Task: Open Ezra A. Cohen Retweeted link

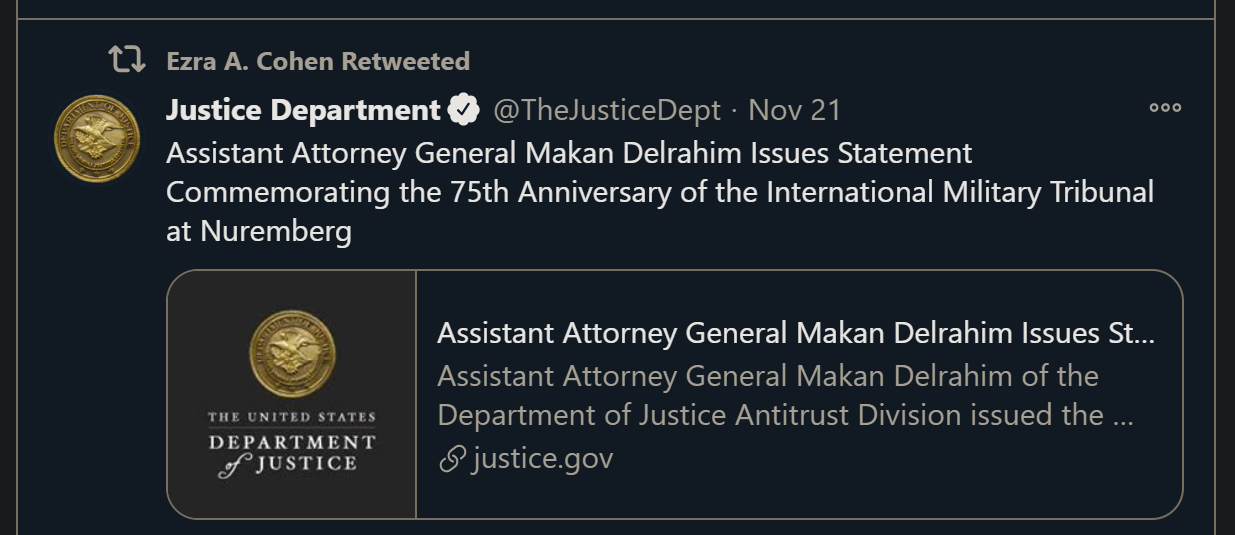Action: click(318, 61)
